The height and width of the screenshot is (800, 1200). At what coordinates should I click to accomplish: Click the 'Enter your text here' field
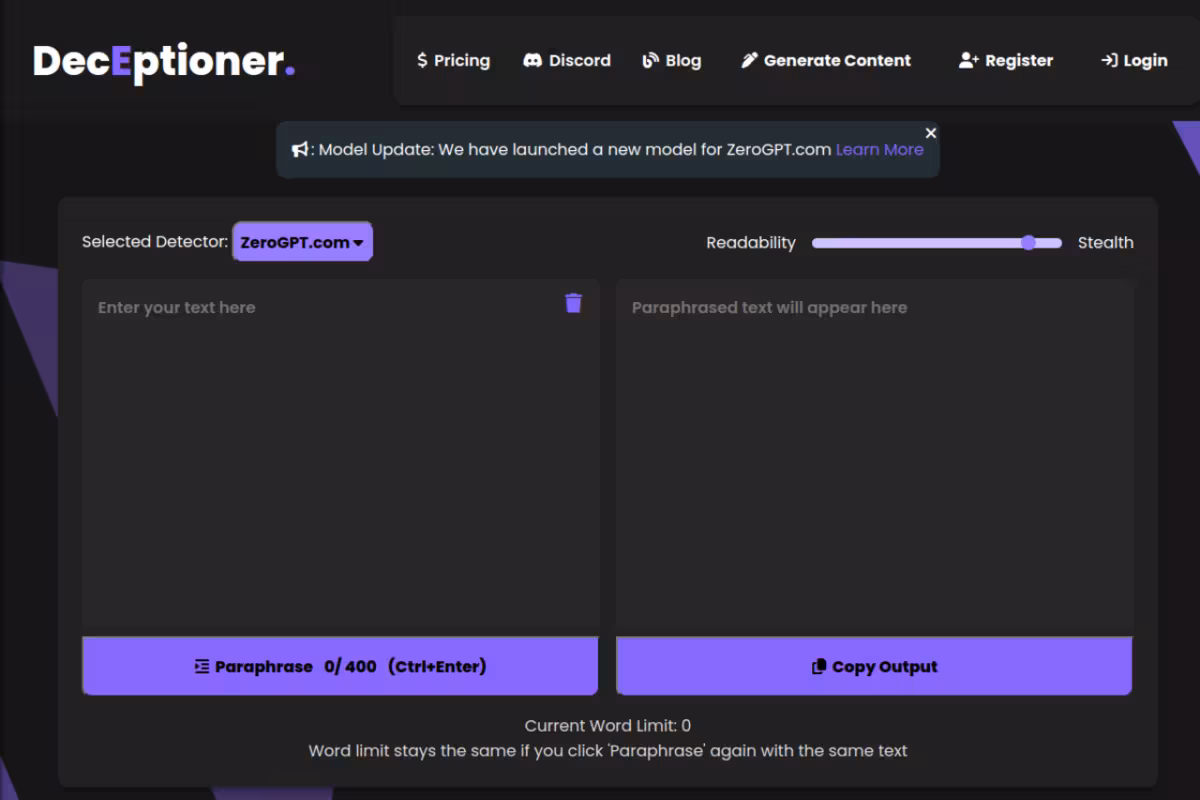point(341,457)
